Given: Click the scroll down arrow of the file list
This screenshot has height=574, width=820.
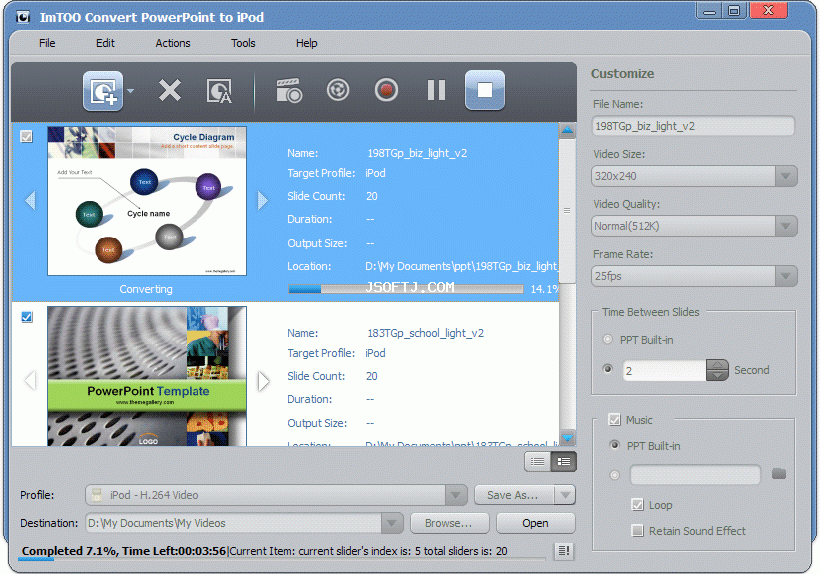Looking at the screenshot, I should click(x=567, y=438).
